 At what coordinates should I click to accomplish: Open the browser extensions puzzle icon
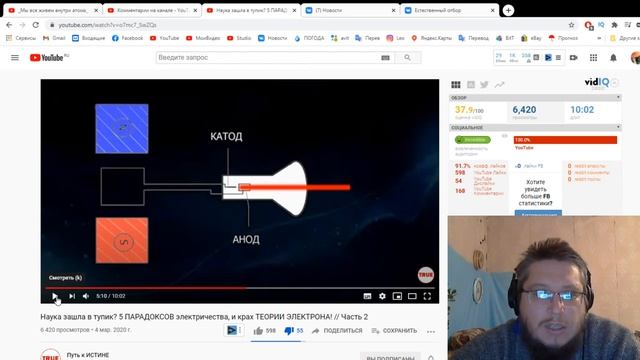pyautogui.click(x=614, y=25)
